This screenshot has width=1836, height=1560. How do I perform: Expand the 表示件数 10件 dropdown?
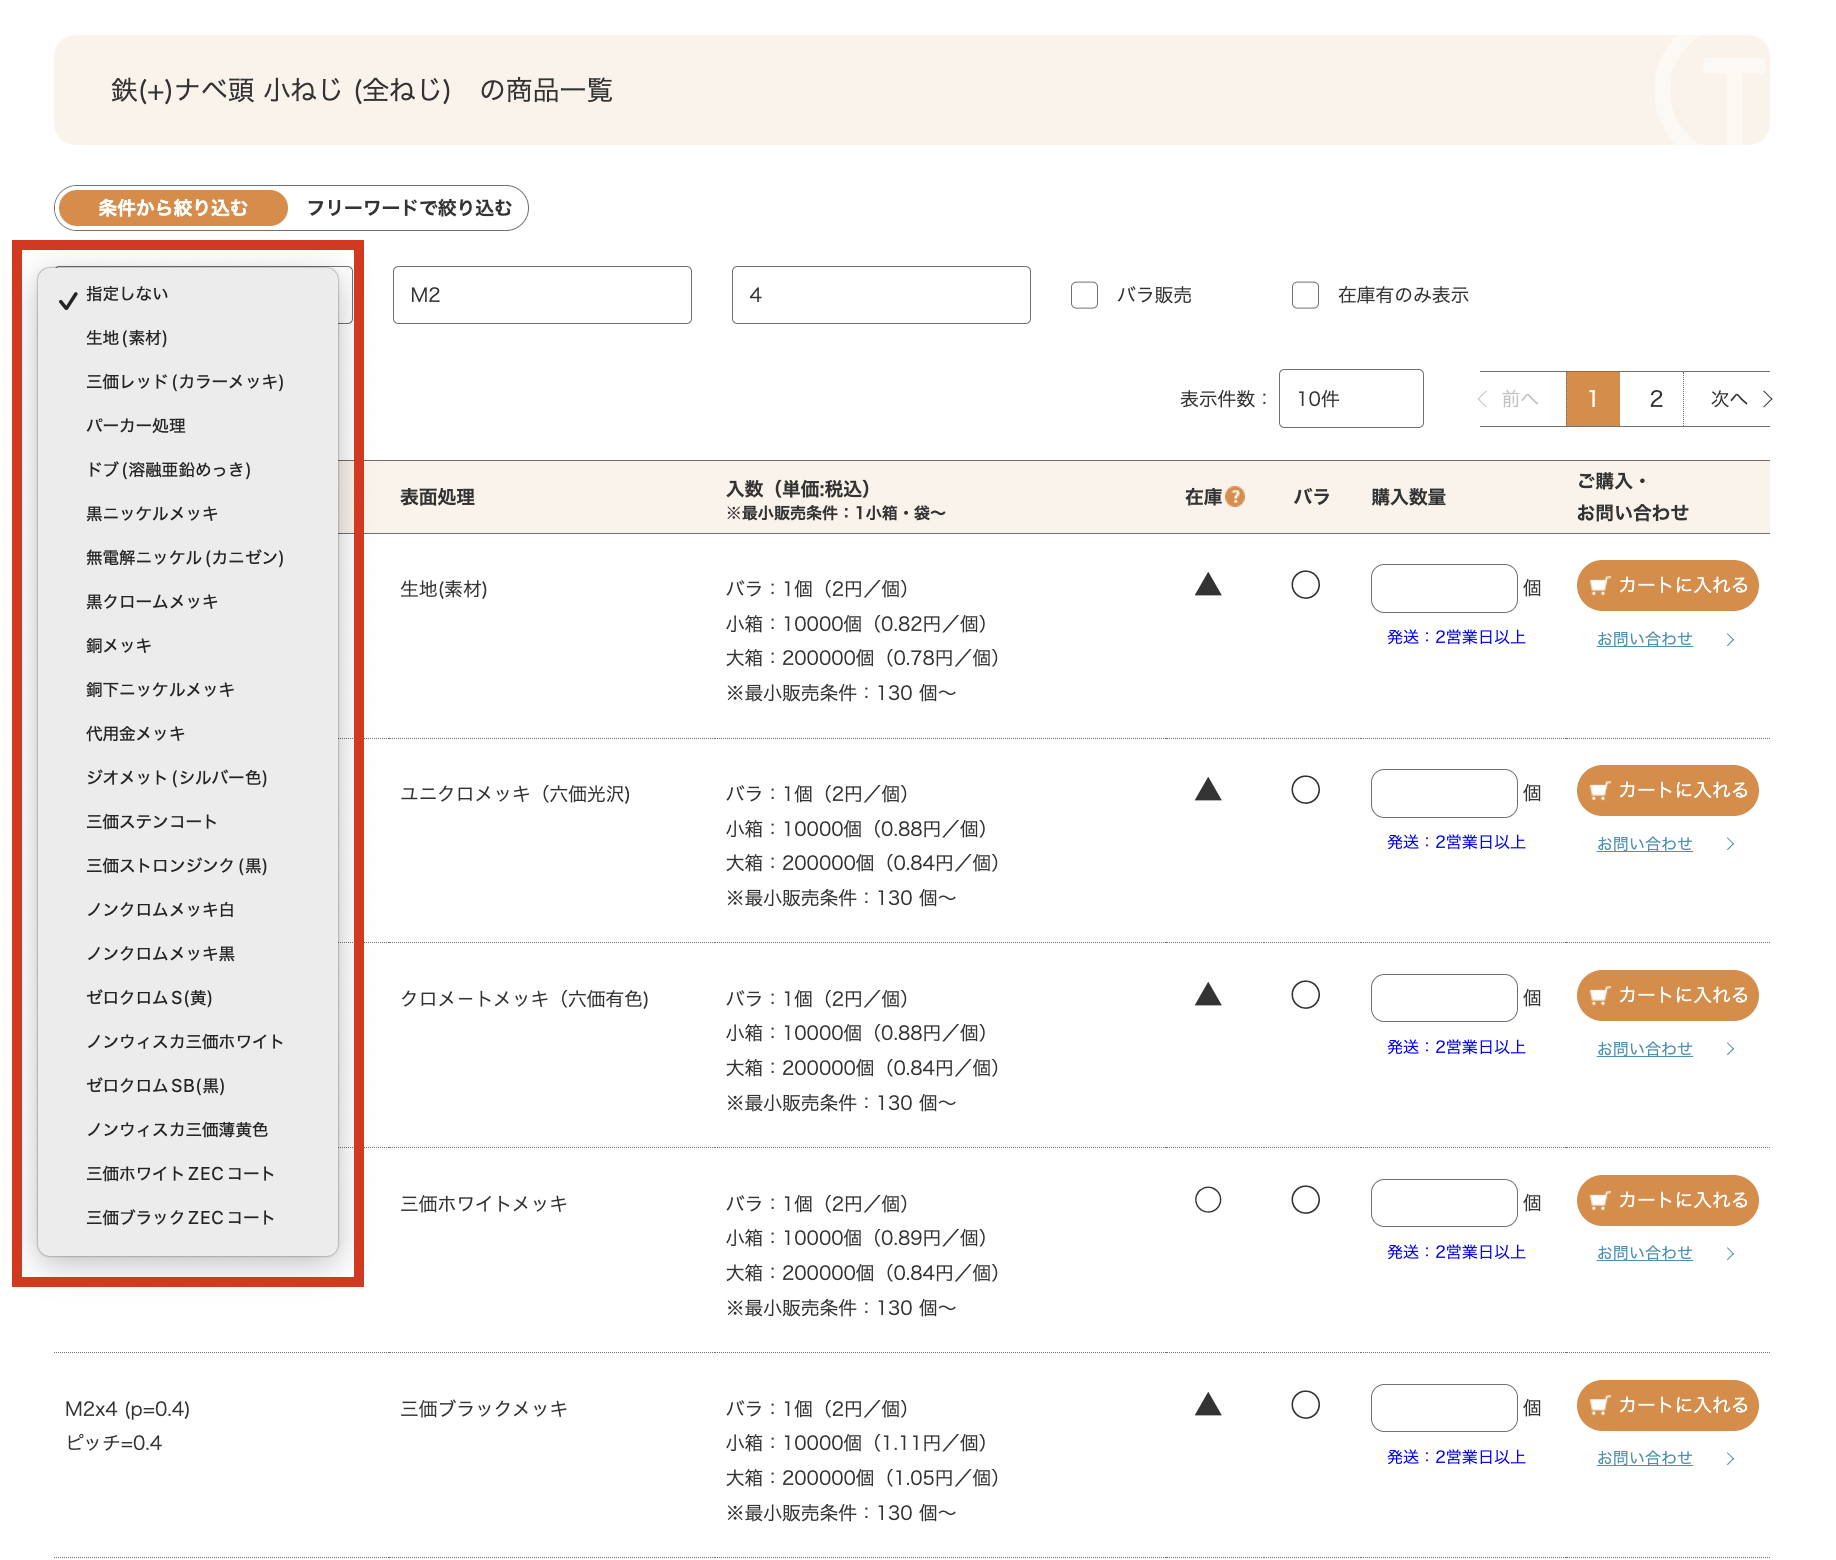point(1350,399)
